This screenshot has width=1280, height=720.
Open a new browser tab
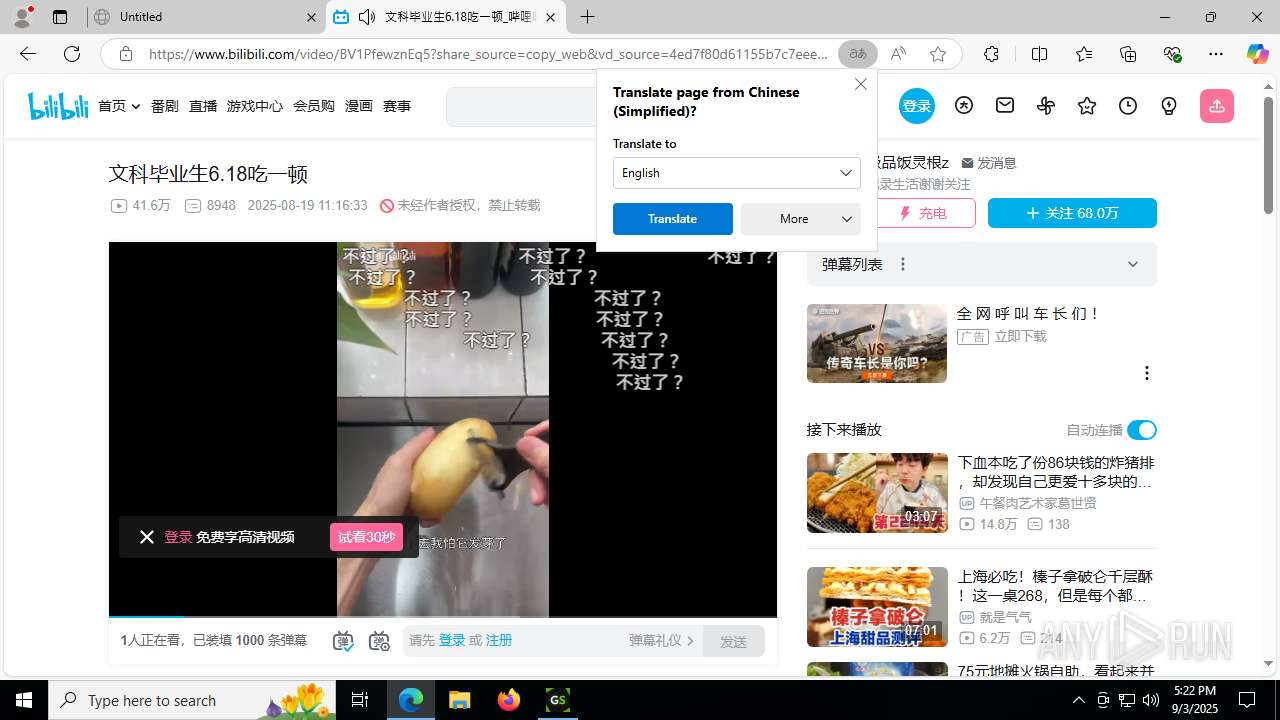pos(588,17)
